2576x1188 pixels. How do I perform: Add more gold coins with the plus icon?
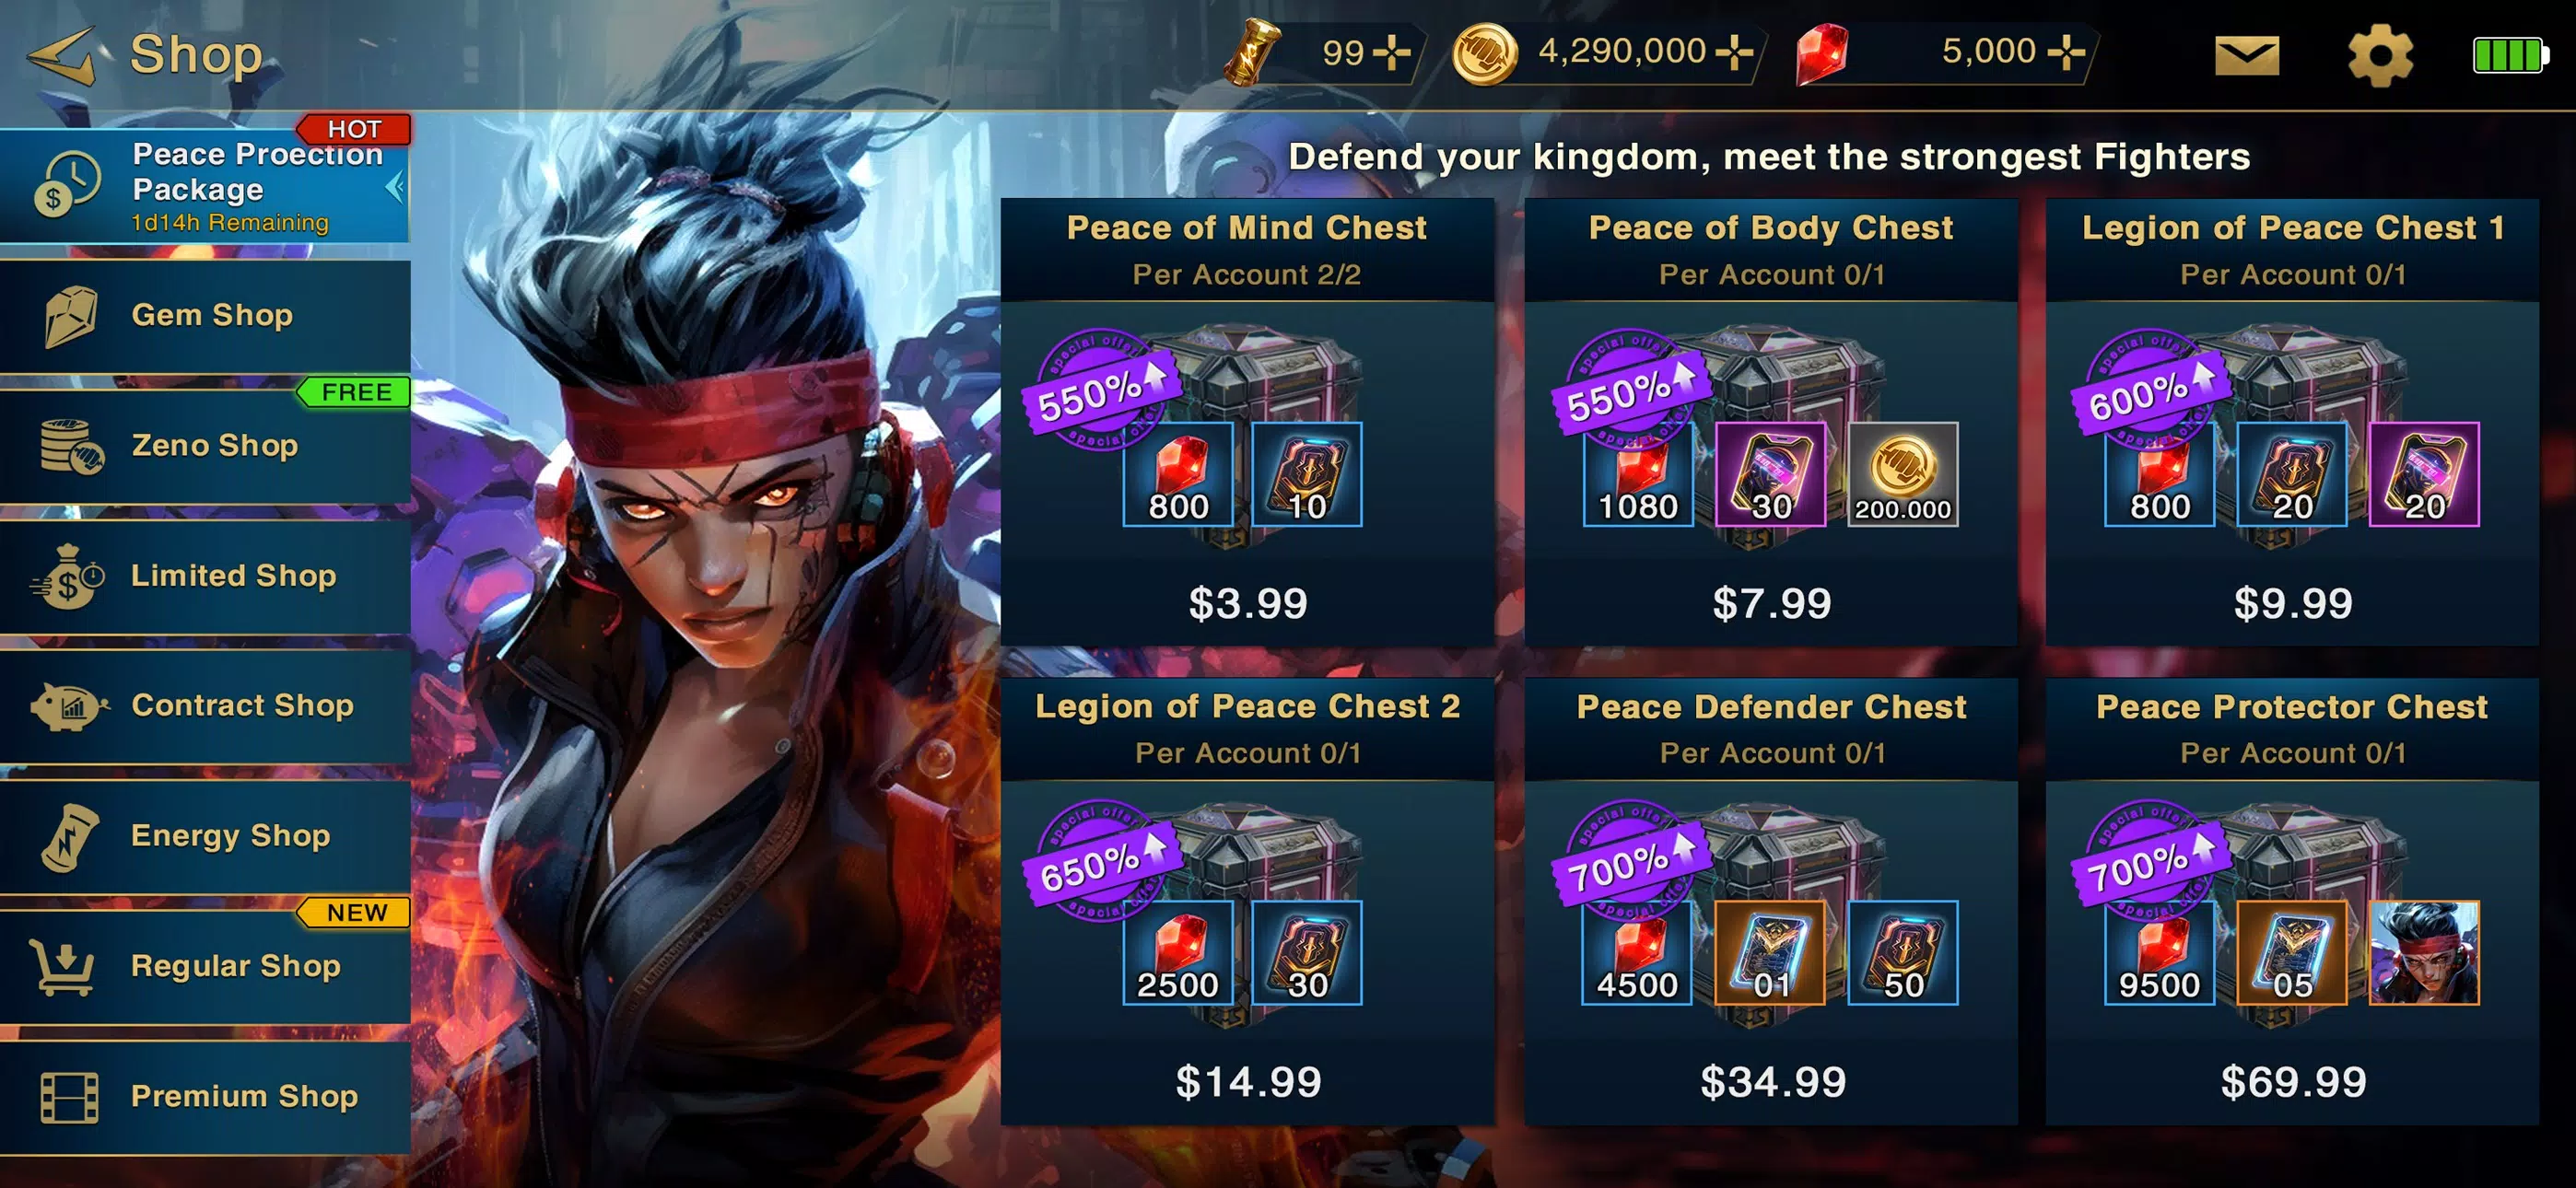coord(1734,52)
